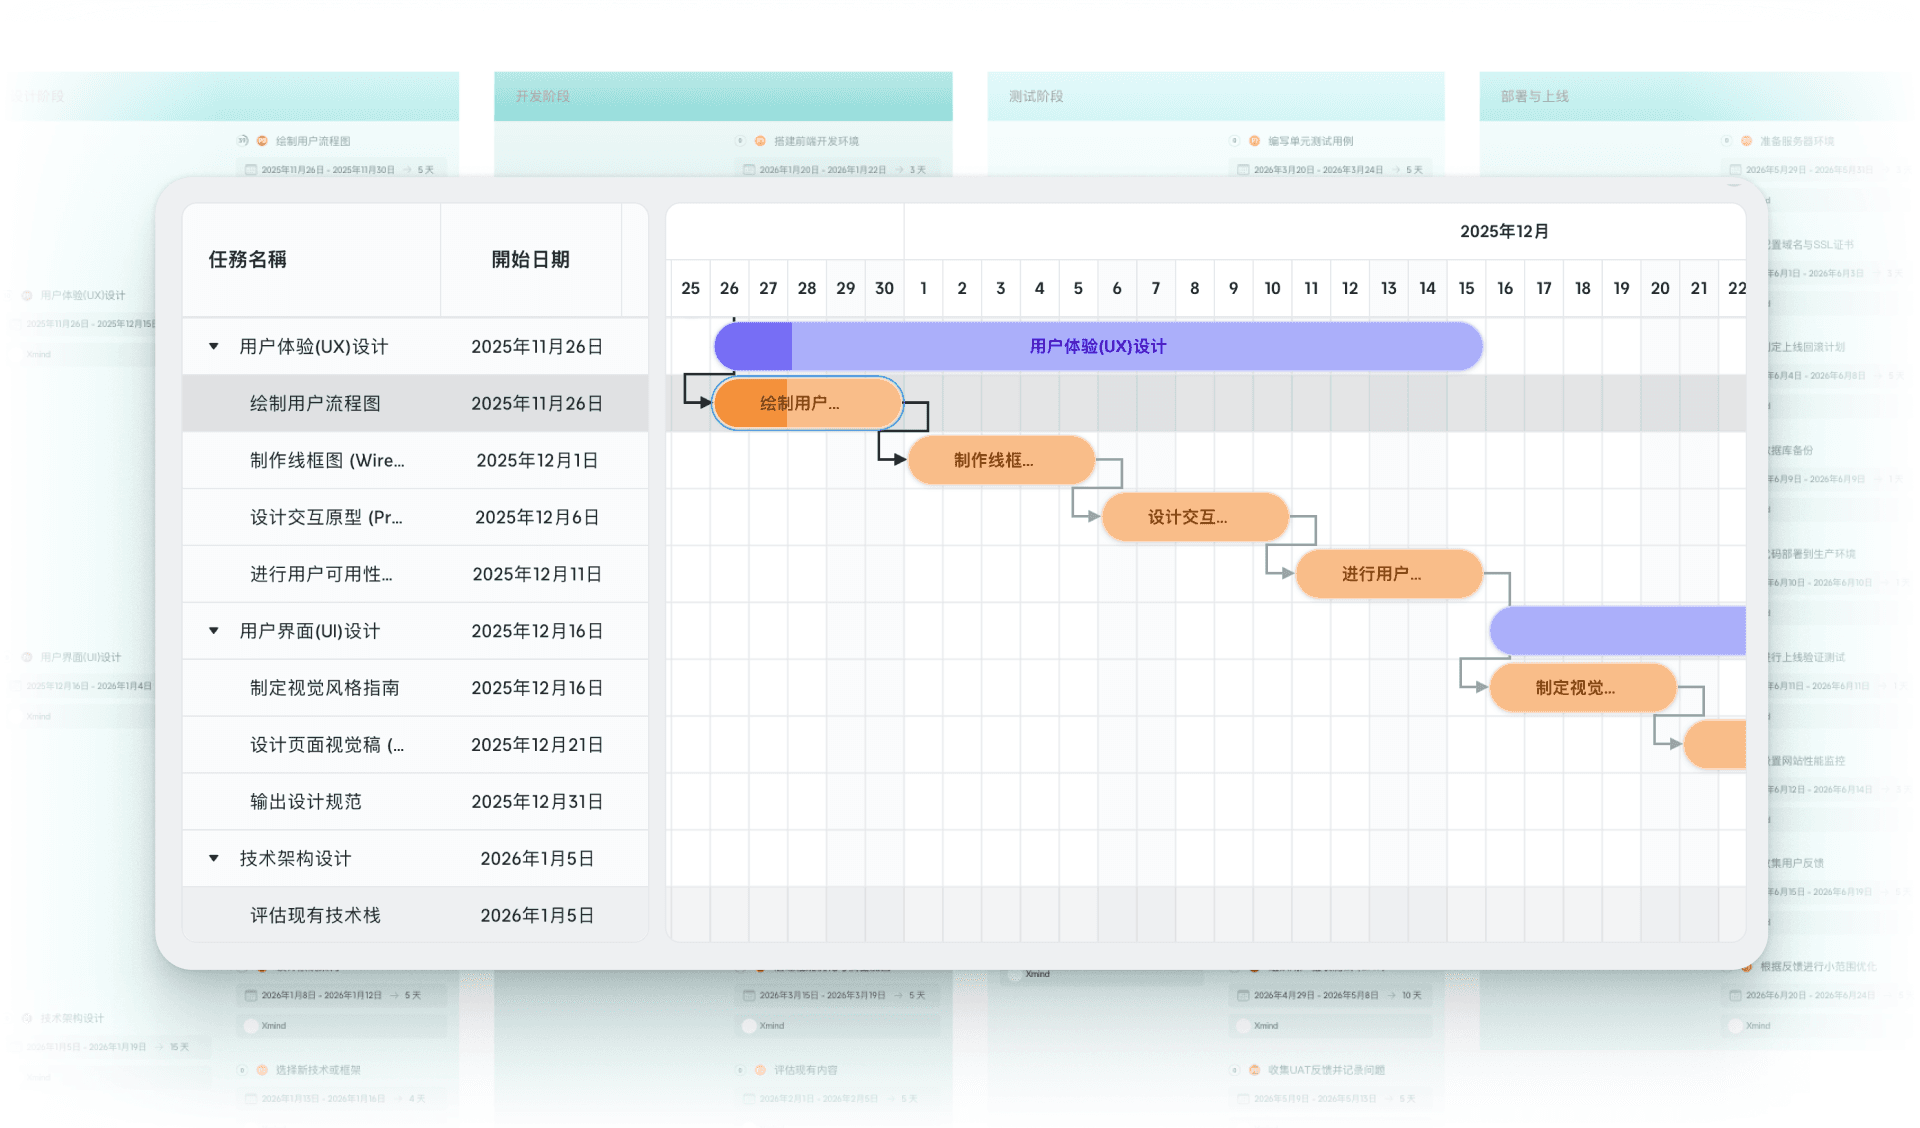
Task: Collapse the 用户体验(UX)设计 task group
Action: (213, 346)
